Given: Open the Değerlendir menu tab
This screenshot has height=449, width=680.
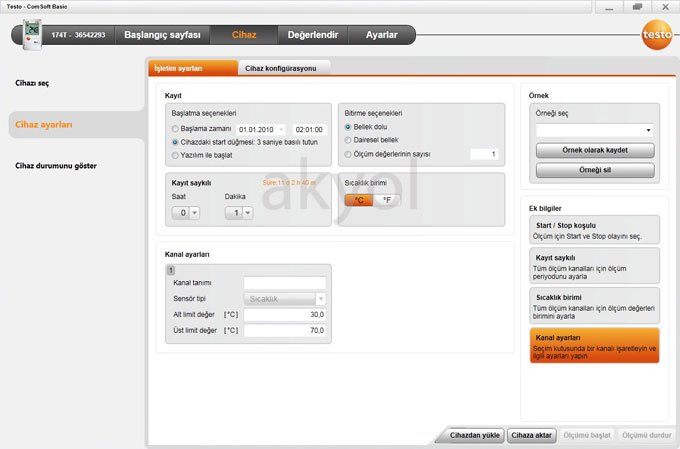Looking at the screenshot, I should (313, 35).
